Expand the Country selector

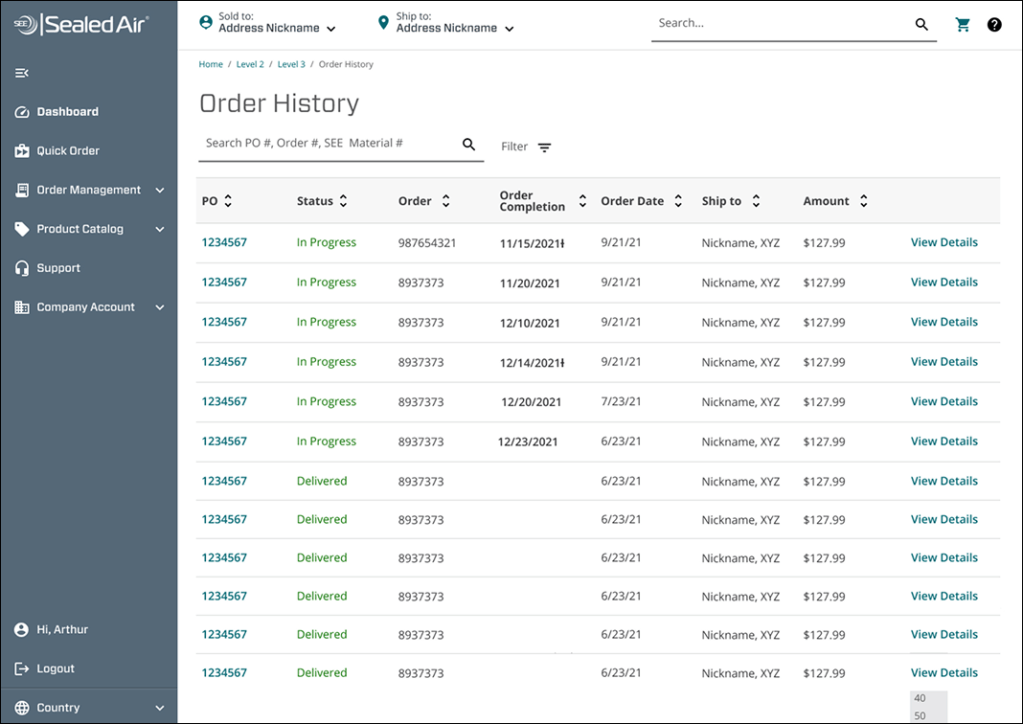(x=159, y=708)
